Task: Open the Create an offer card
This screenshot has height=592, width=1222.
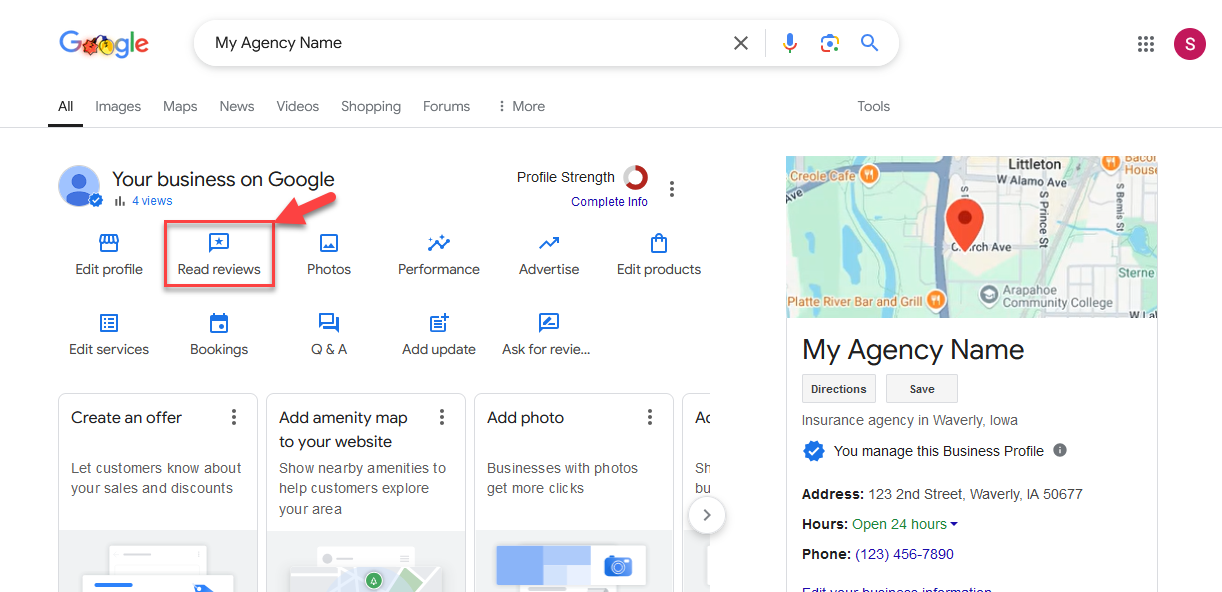Action: [158, 492]
